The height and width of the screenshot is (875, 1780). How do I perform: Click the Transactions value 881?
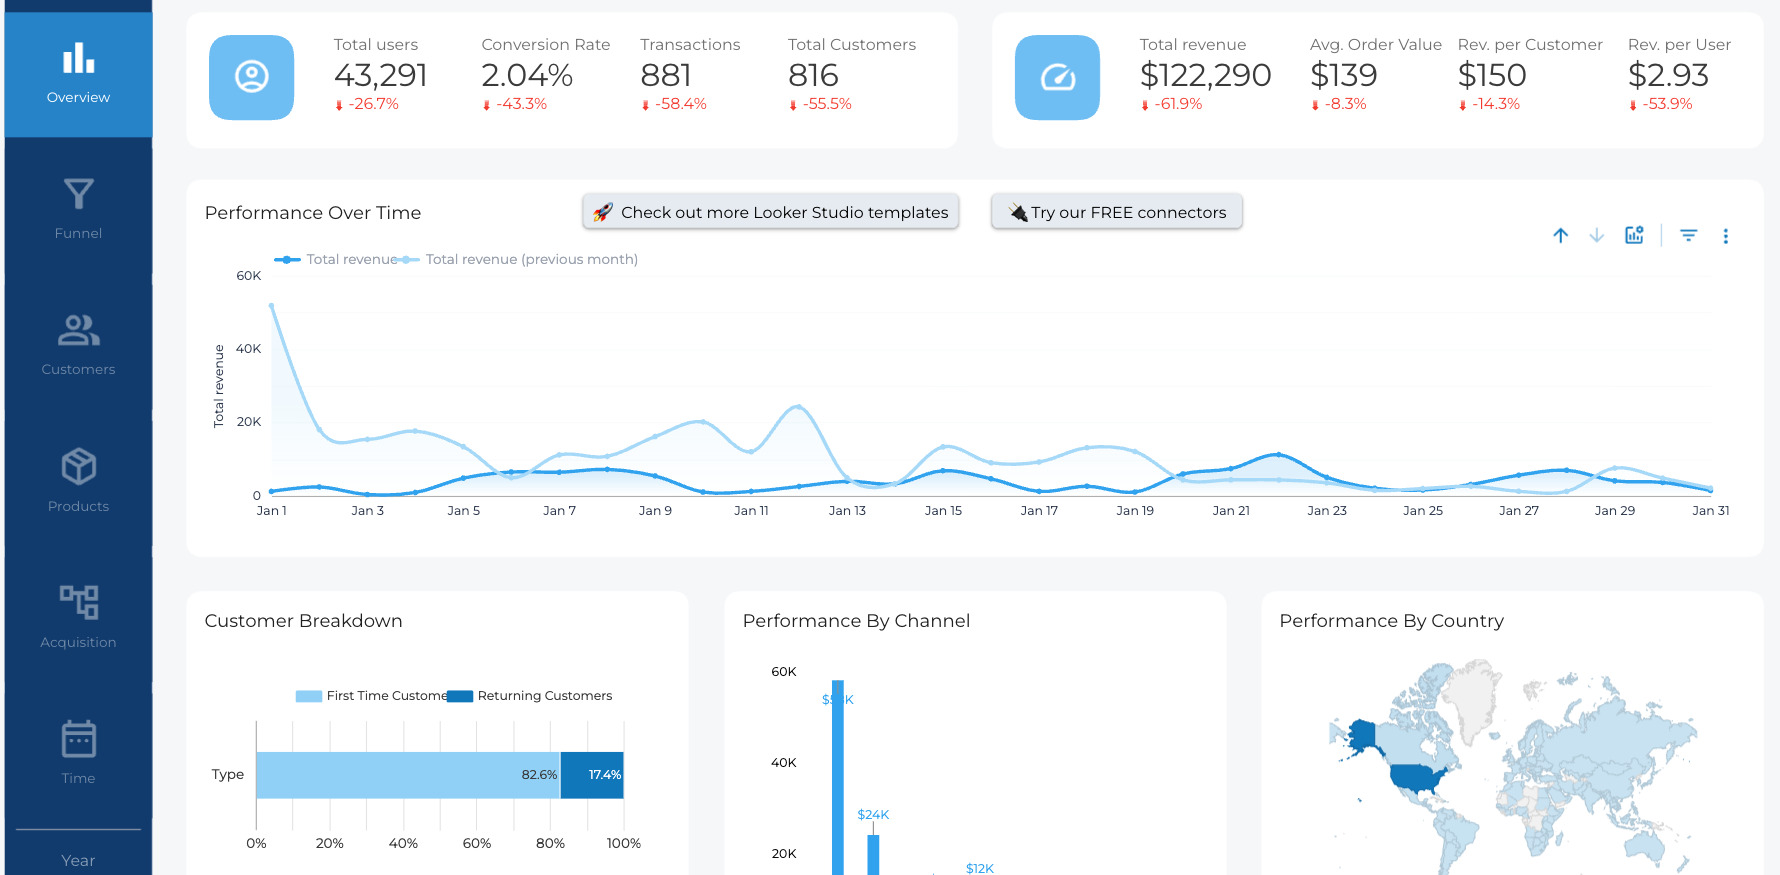666,75
